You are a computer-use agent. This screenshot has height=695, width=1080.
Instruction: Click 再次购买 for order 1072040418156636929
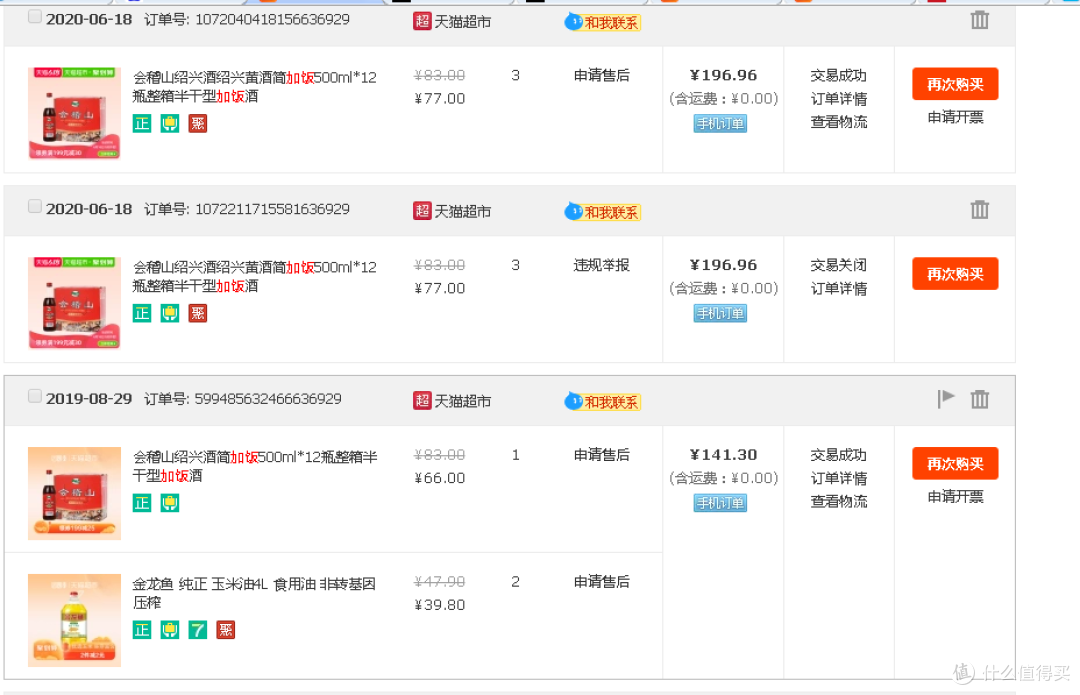[955, 84]
